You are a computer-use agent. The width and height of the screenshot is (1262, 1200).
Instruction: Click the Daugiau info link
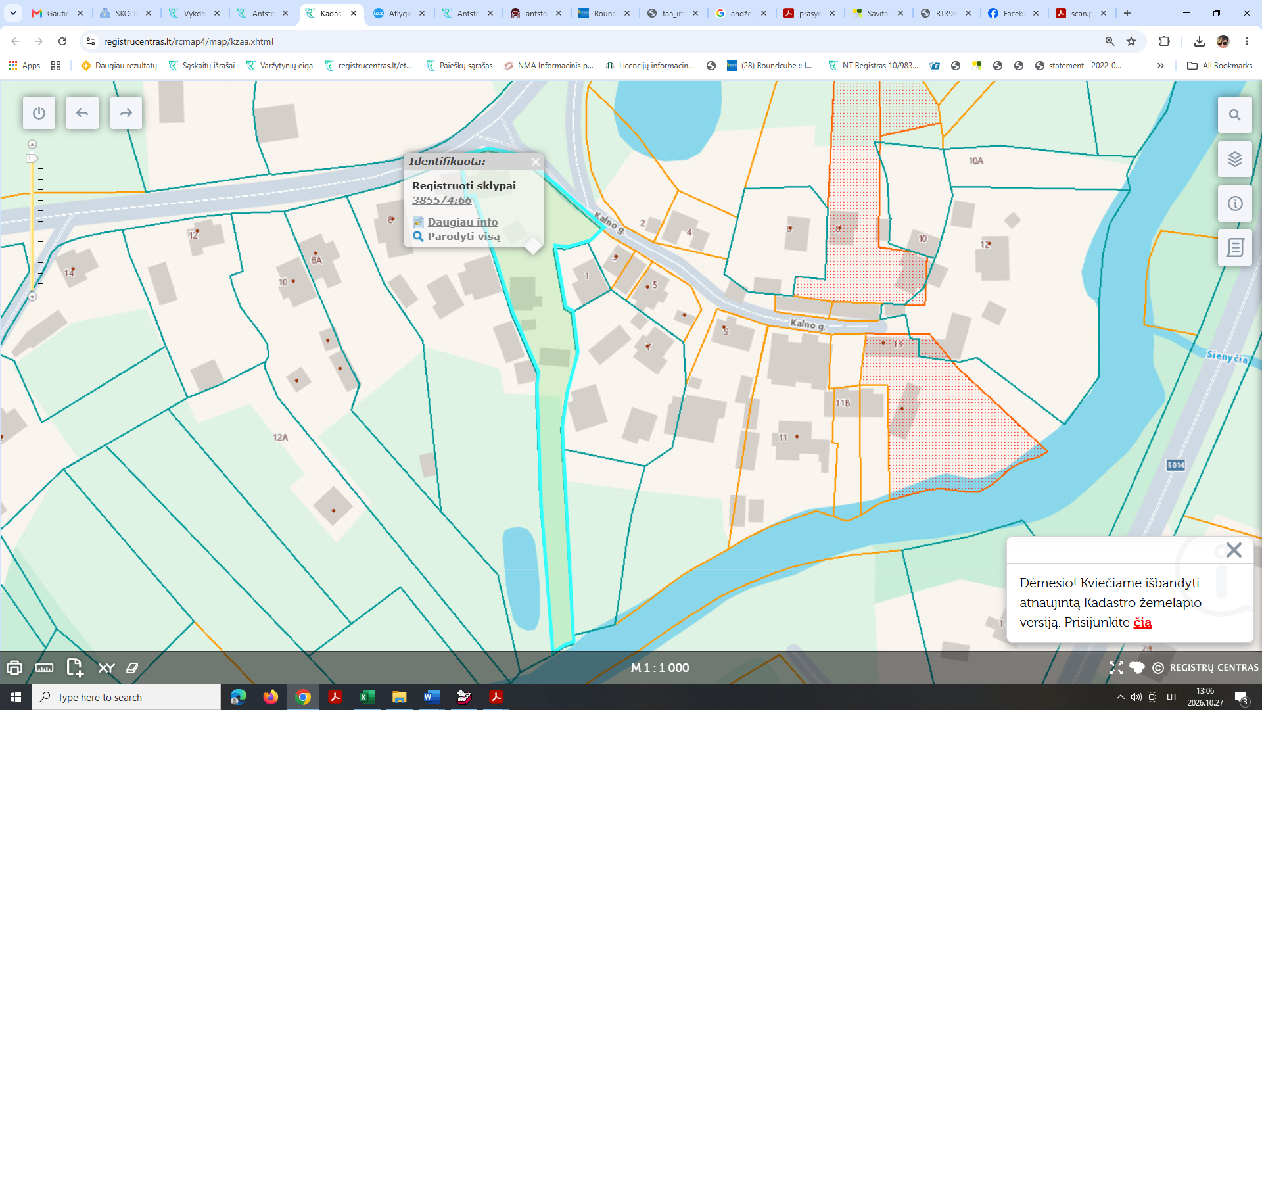point(463,222)
